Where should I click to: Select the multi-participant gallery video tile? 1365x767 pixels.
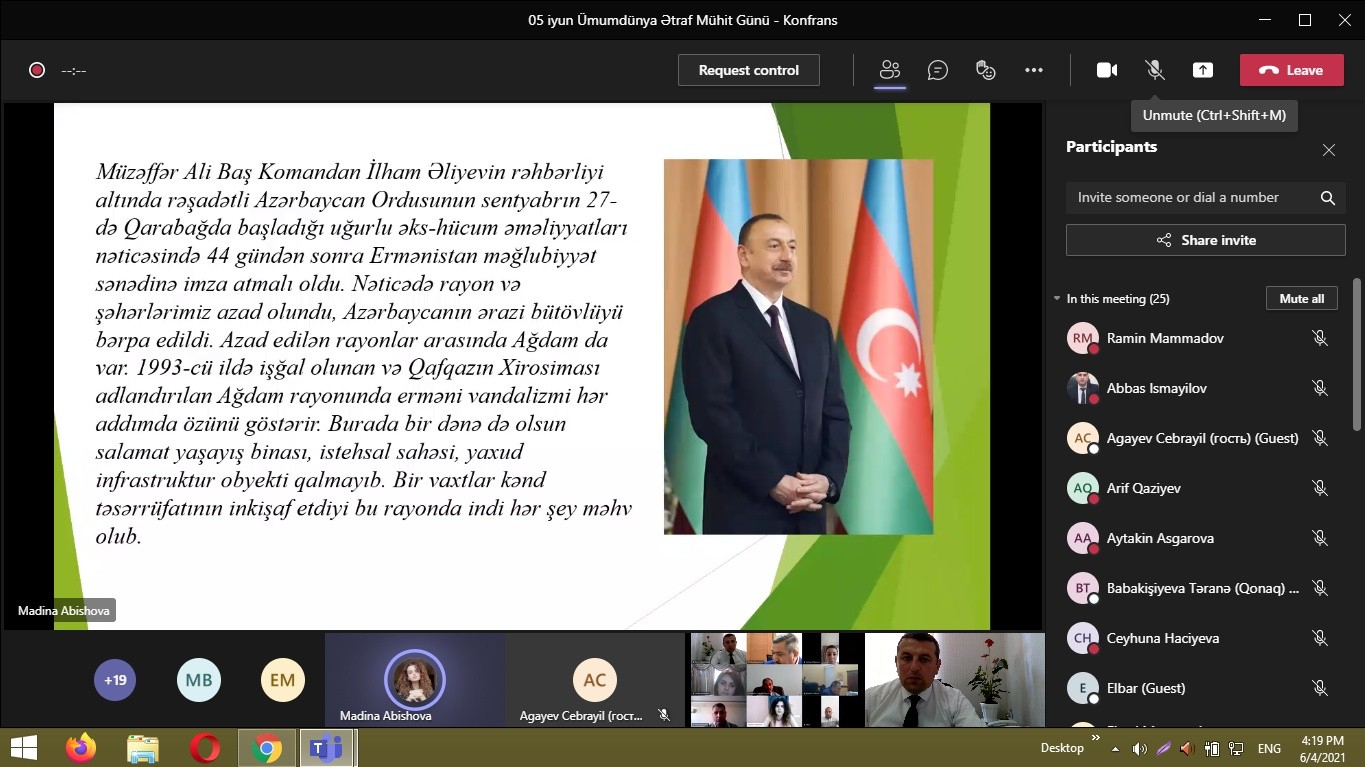click(776, 680)
